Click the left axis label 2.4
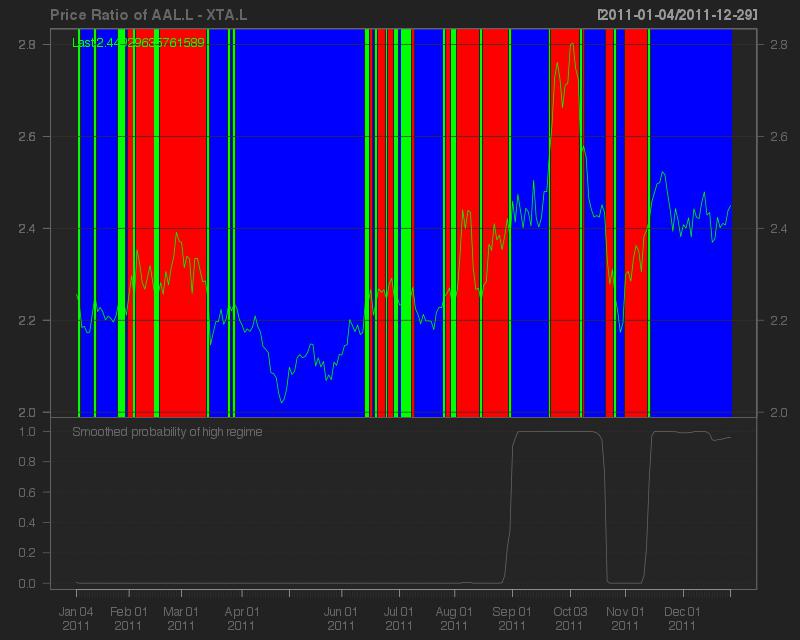Viewport: 800px width, 640px height. coord(27,228)
